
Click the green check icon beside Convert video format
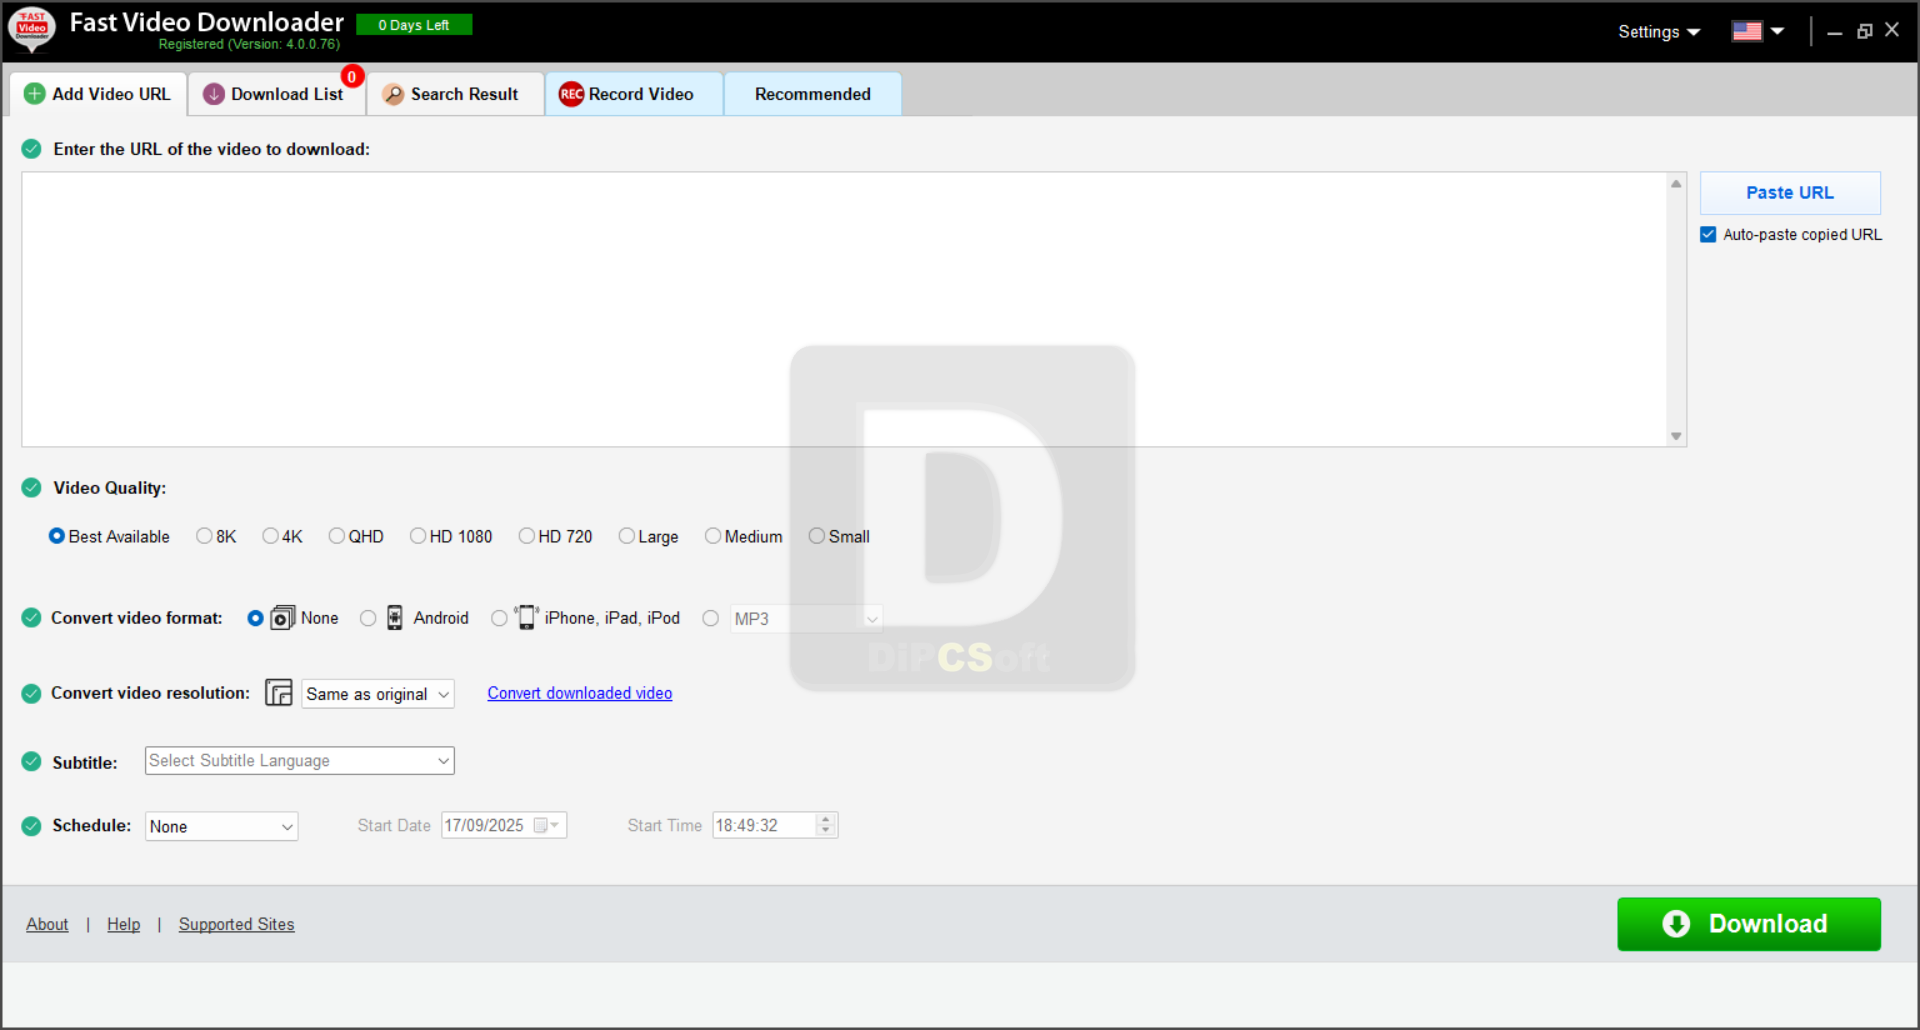tap(32, 618)
